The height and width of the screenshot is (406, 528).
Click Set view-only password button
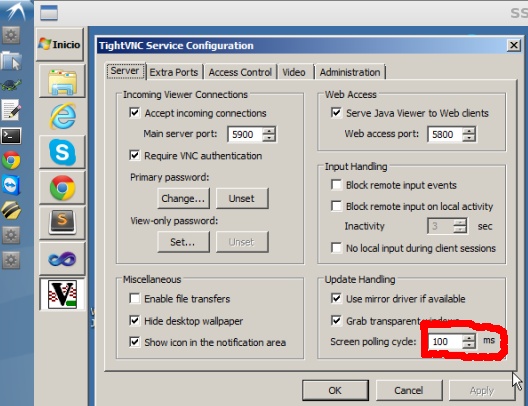coord(183,242)
